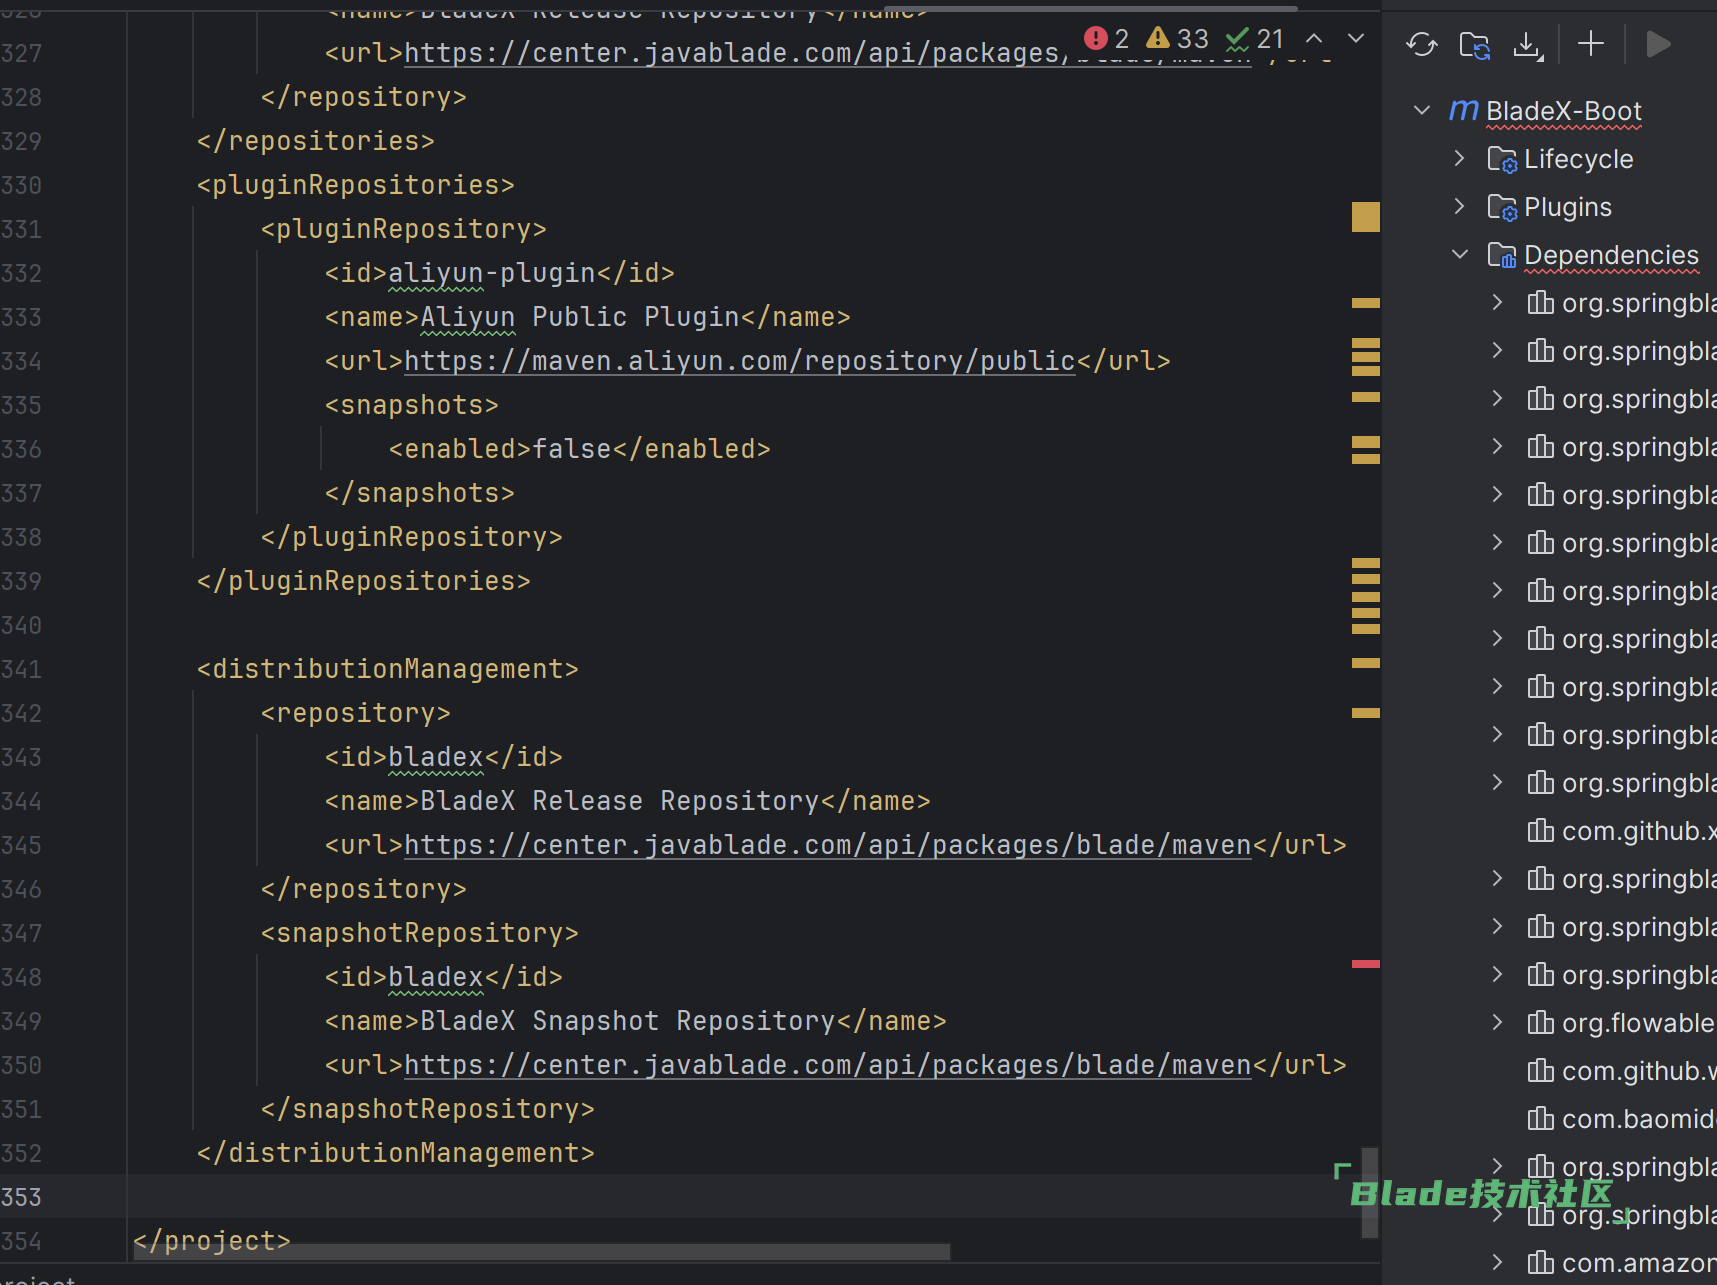Expand the first org.springbla dependency
The height and width of the screenshot is (1285, 1717).
1497,302
